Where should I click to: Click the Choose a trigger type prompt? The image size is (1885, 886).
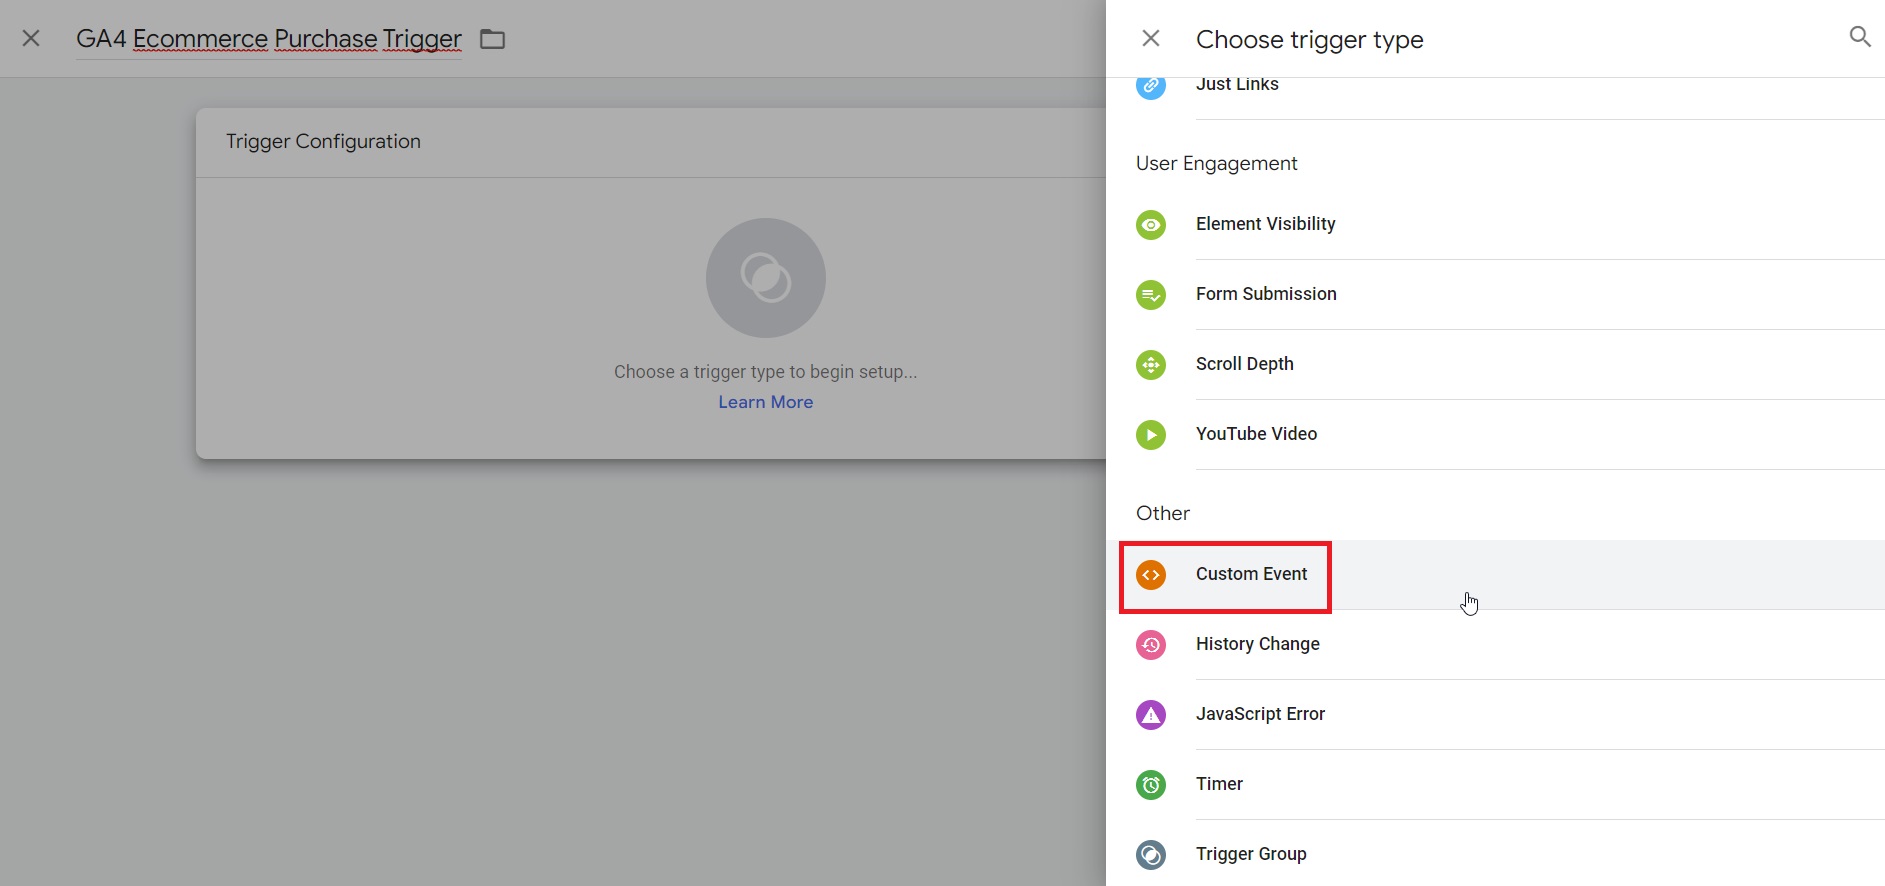tap(765, 372)
